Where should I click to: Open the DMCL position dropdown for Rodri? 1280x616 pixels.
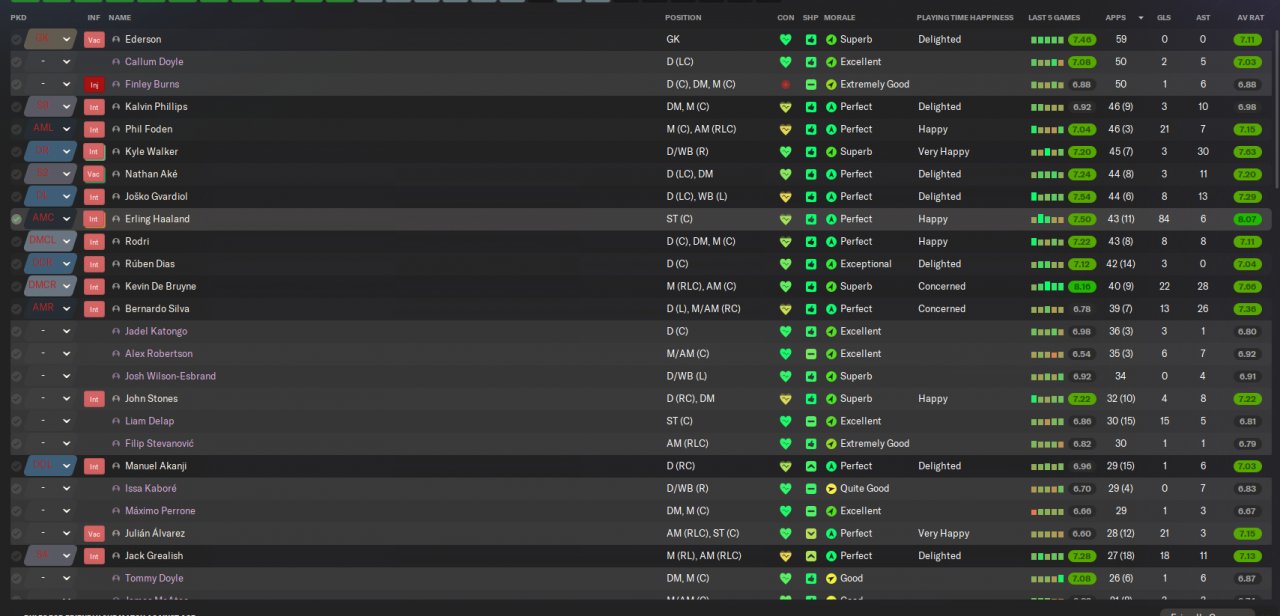tap(51, 242)
